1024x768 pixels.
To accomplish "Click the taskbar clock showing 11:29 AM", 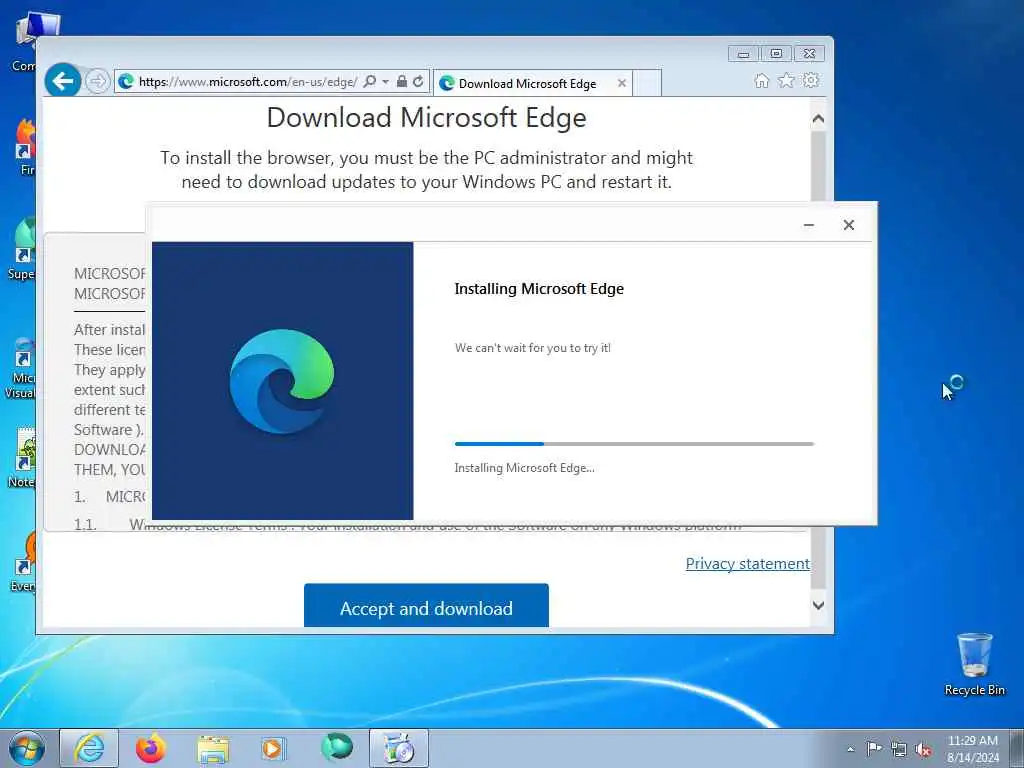I will click(972, 748).
